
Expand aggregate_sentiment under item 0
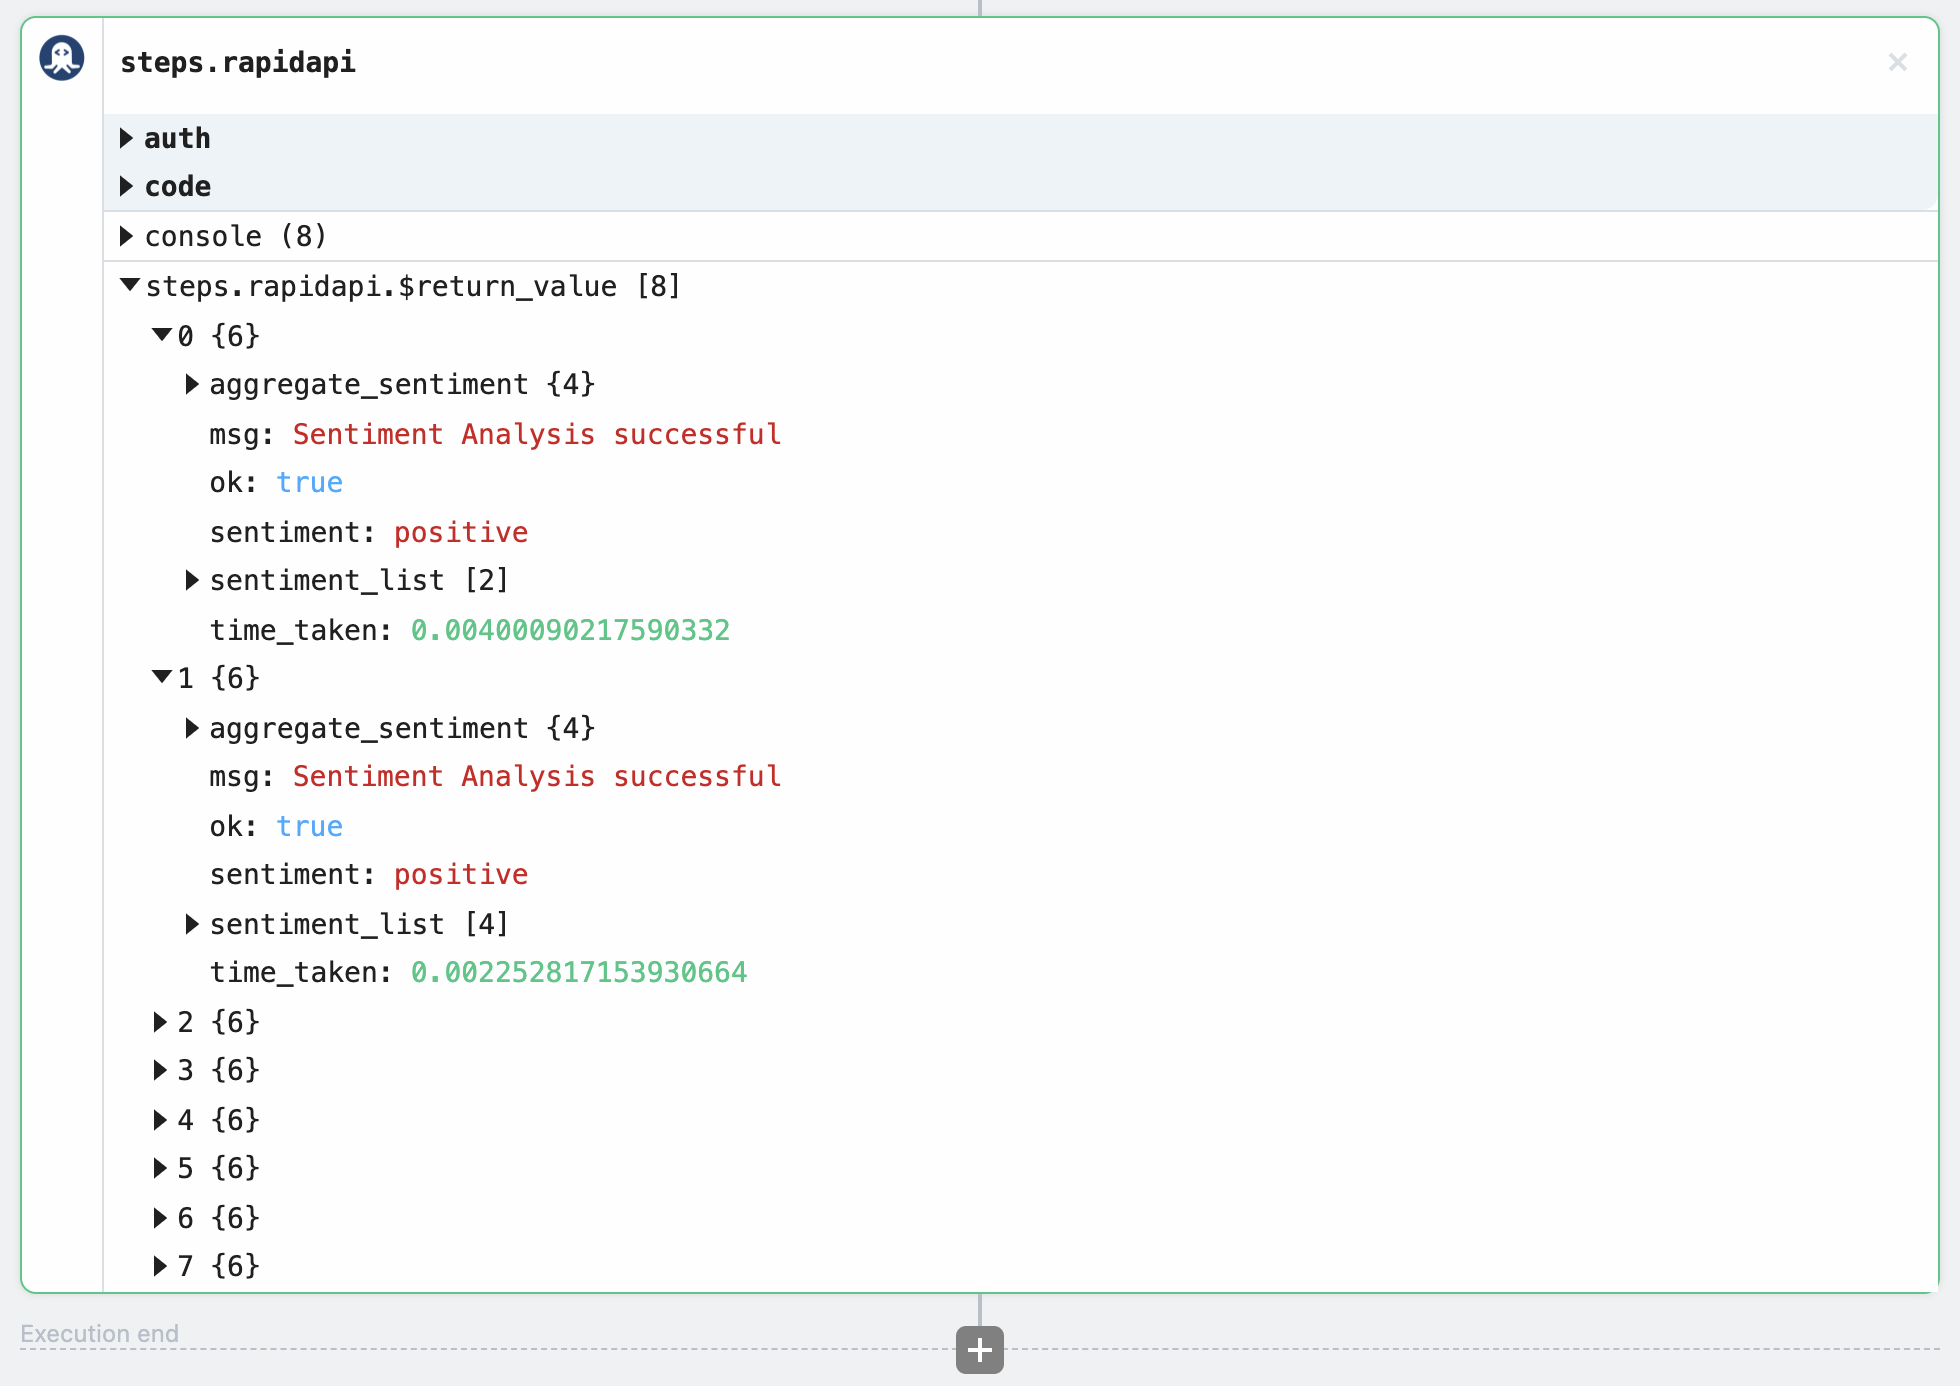192,384
